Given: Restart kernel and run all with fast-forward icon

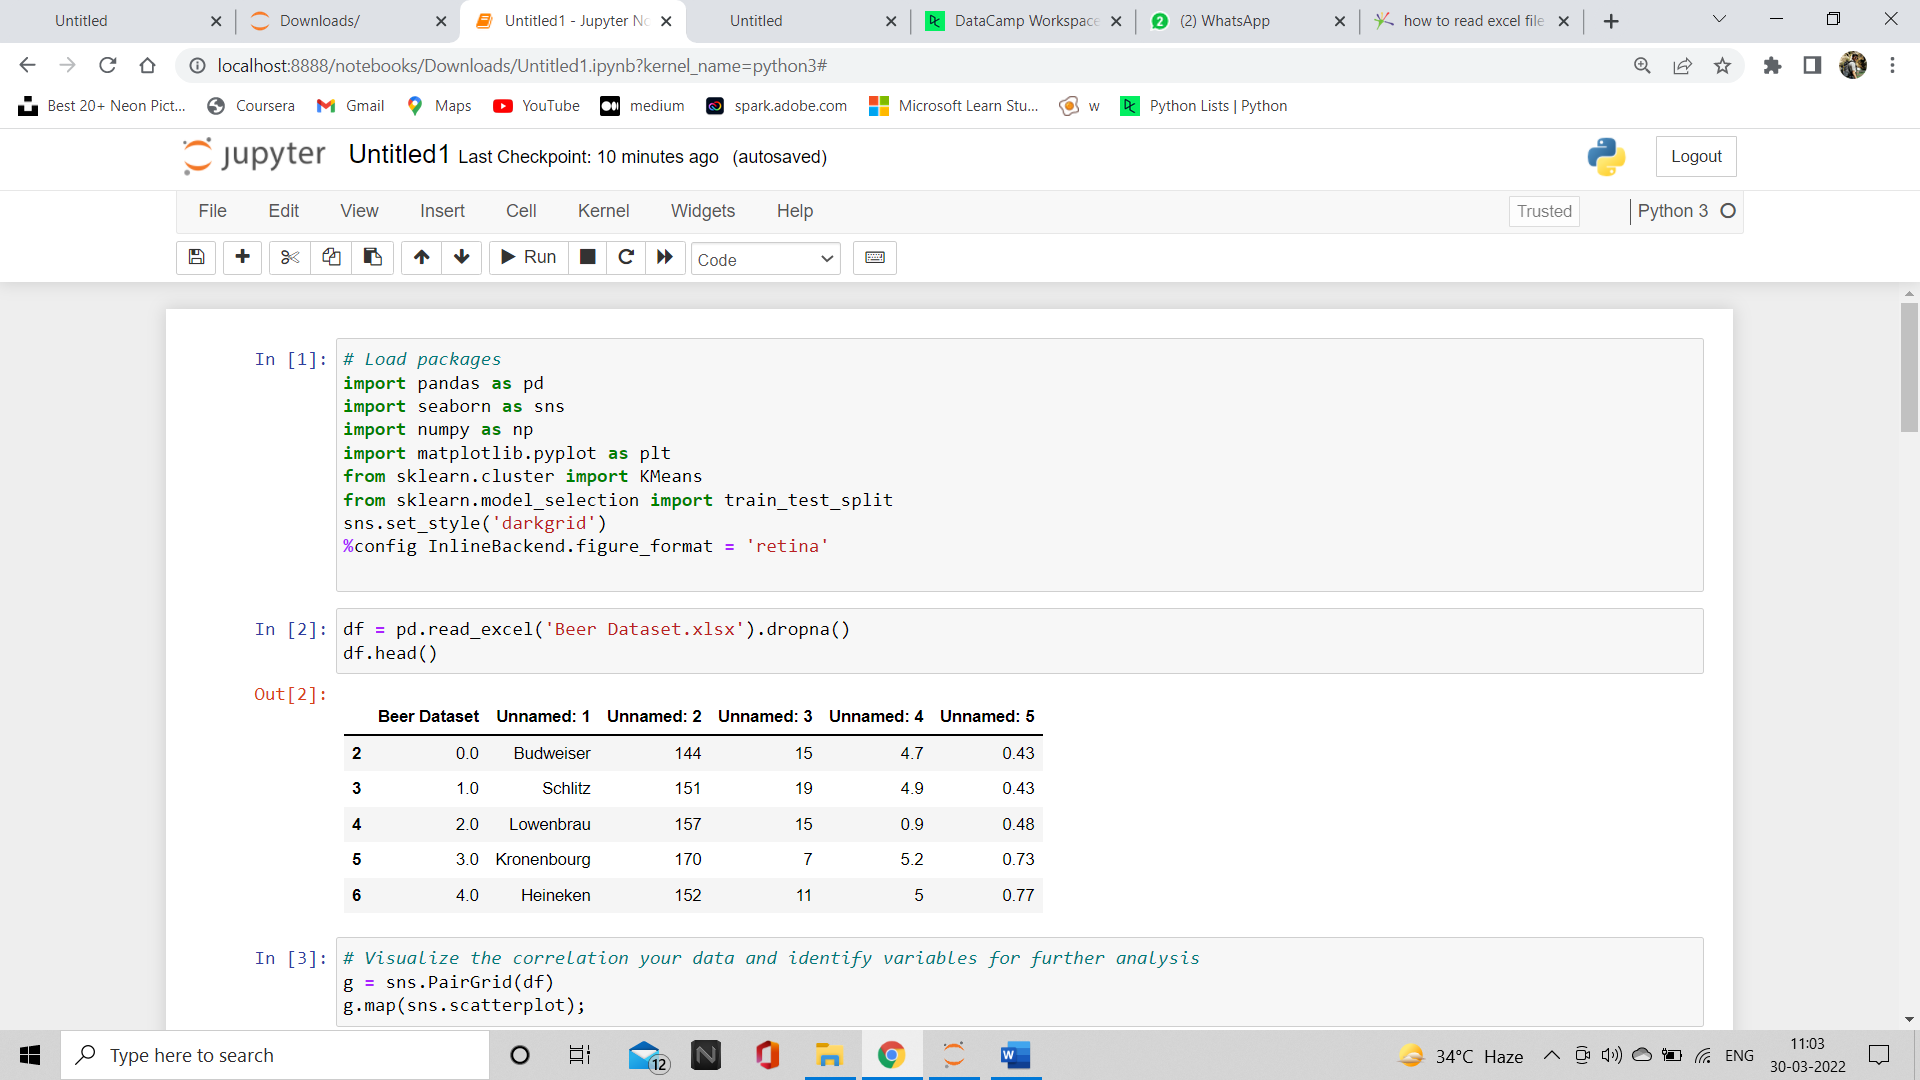Looking at the screenshot, I should click(665, 257).
